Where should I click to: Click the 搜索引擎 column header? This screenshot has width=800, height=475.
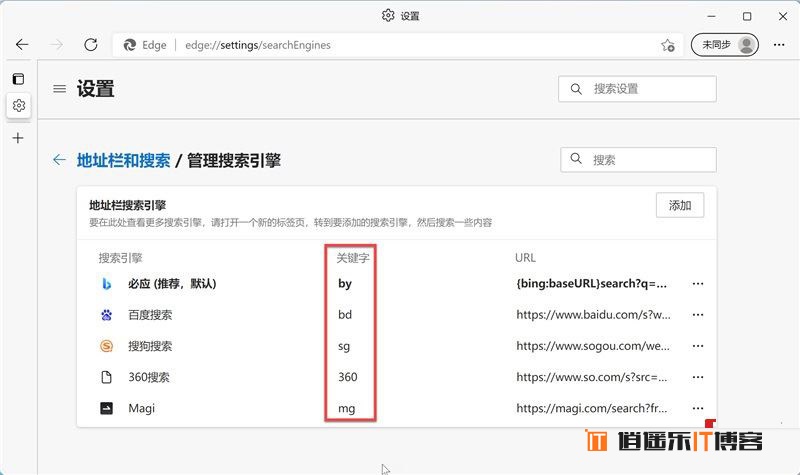point(120,258)
